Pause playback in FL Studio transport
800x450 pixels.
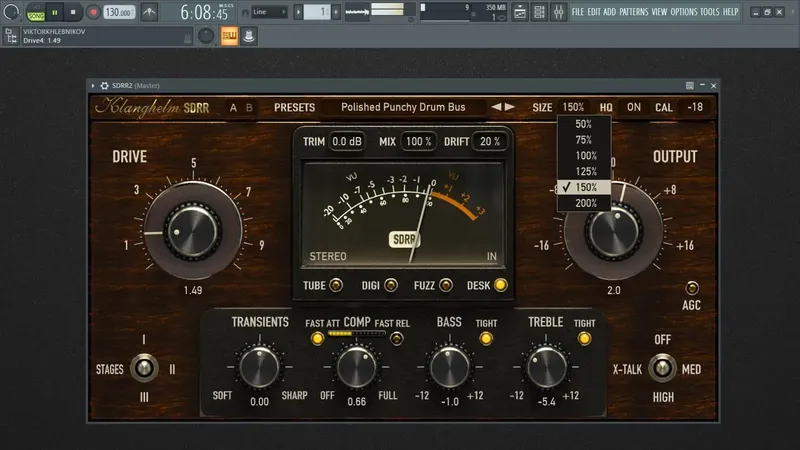pyautogui.click(x=55, y=12)
